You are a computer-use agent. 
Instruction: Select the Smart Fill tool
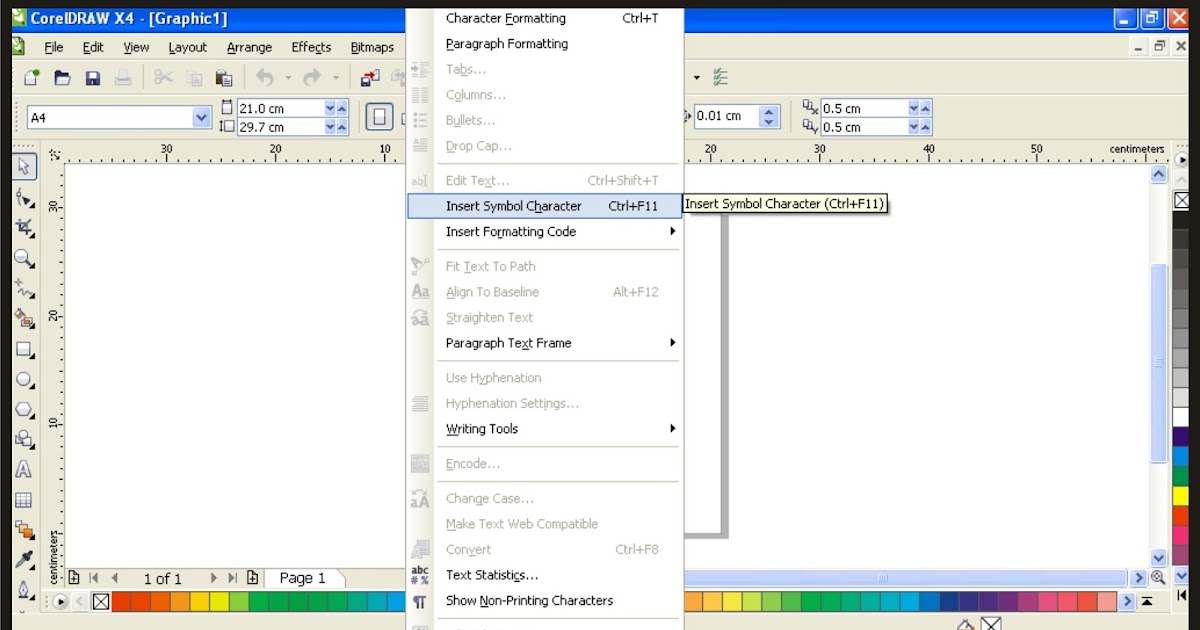[x=25, y=319]
